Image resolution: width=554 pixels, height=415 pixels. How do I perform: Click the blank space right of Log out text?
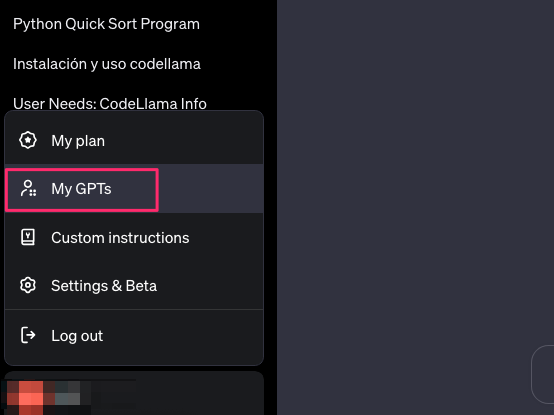pos(182,336)
